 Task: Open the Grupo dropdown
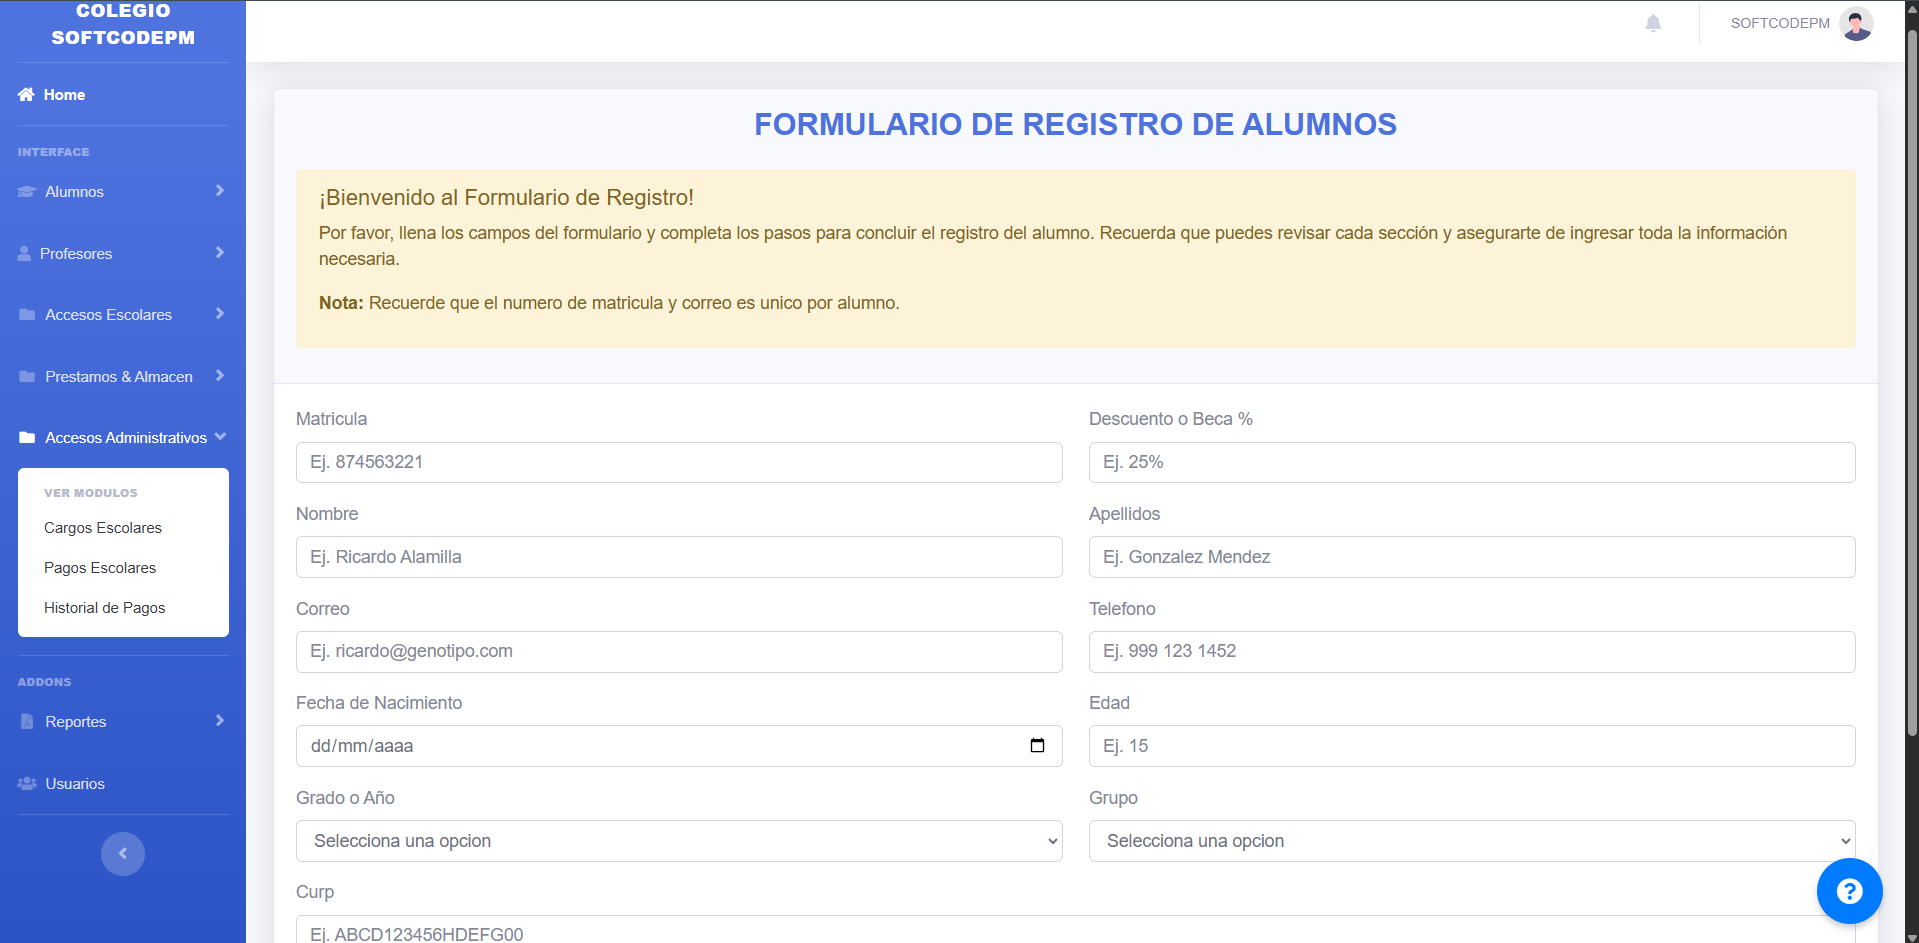(1471, 841)
